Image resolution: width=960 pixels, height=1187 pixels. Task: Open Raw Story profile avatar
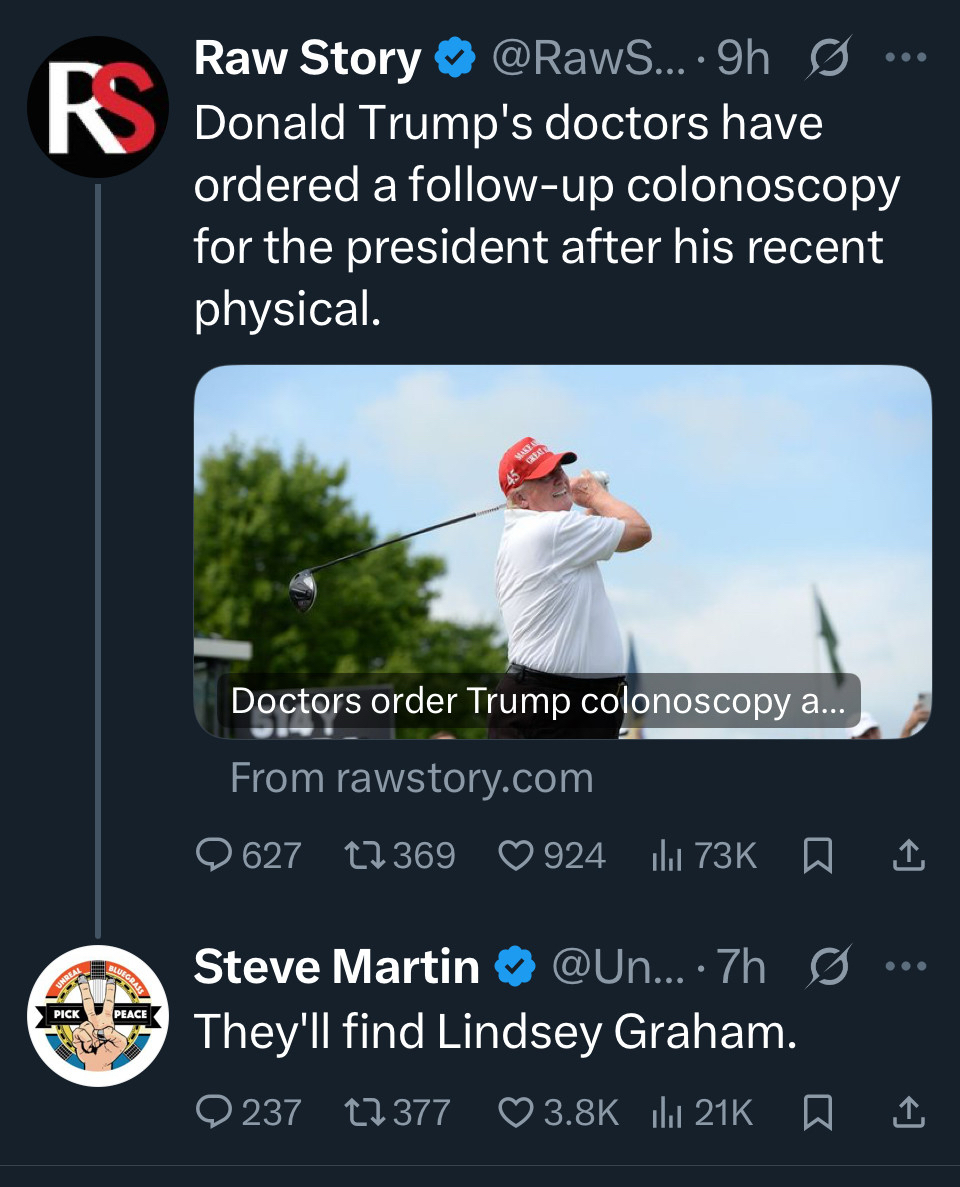[97, 108]
